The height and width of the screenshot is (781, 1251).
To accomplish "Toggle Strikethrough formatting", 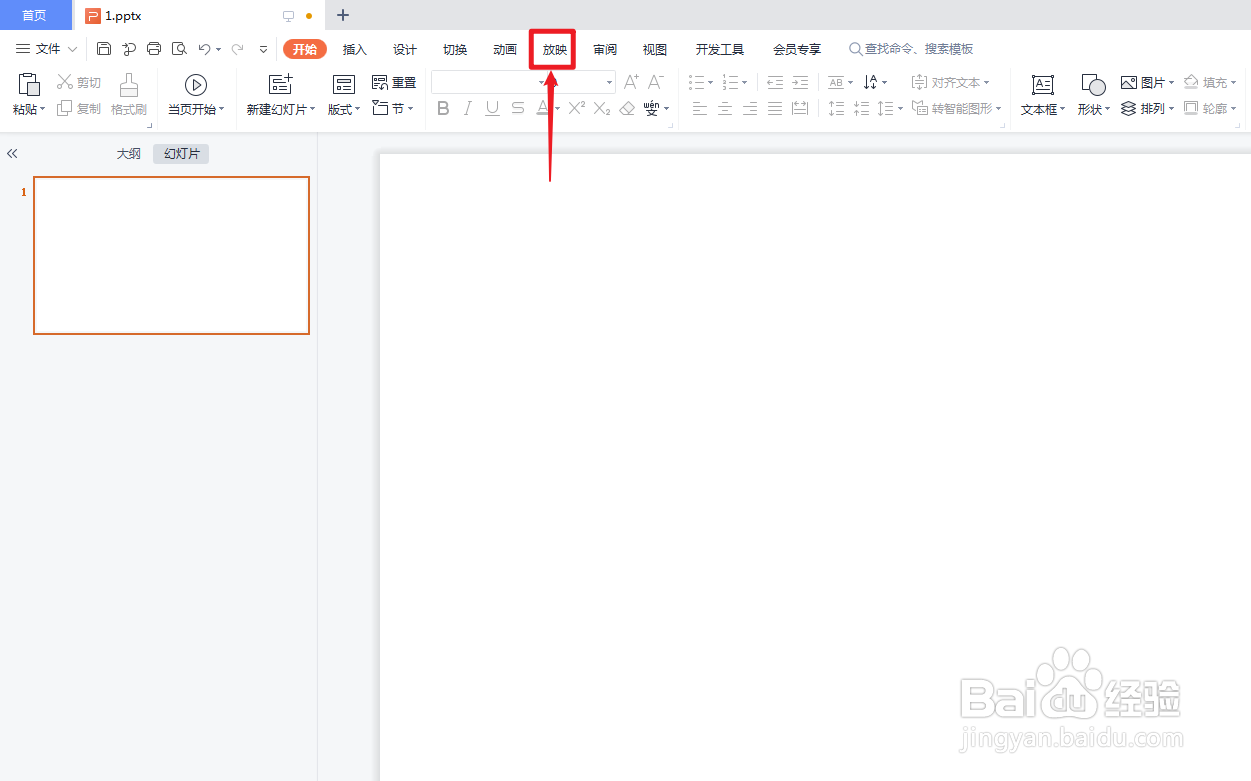I will [x=518, y=108].
